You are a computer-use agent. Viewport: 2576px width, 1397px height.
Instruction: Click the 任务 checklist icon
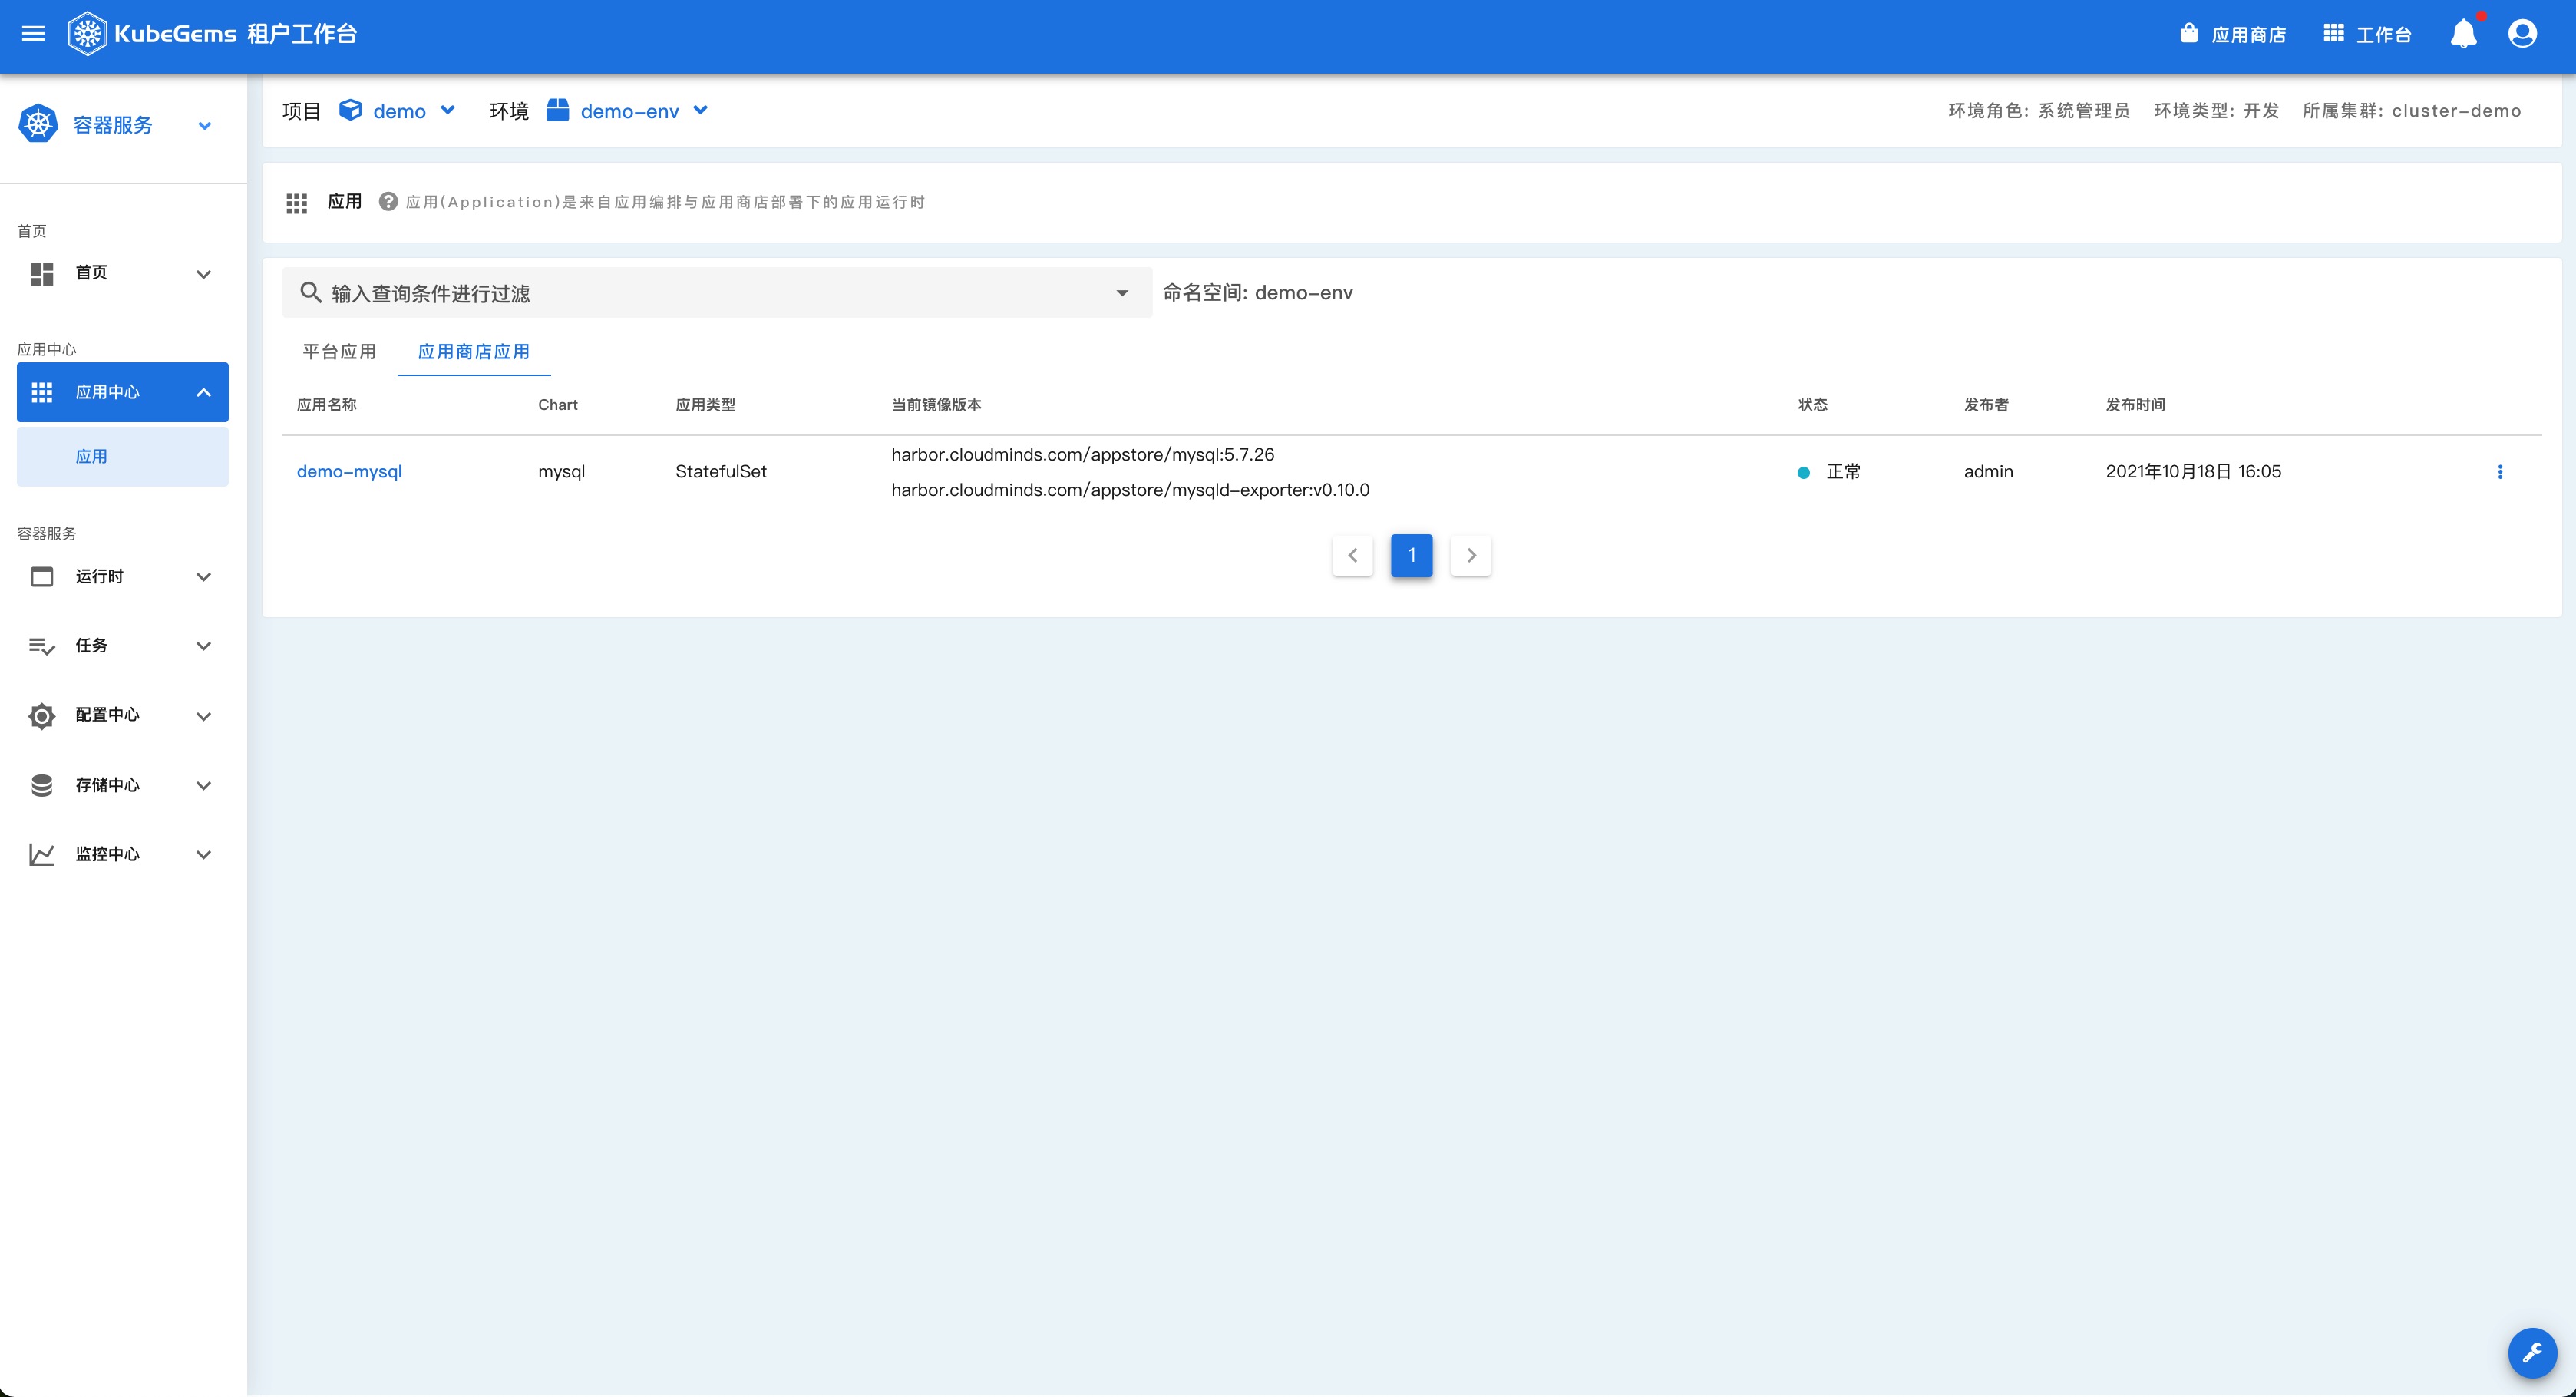click(x=42, y=646)
